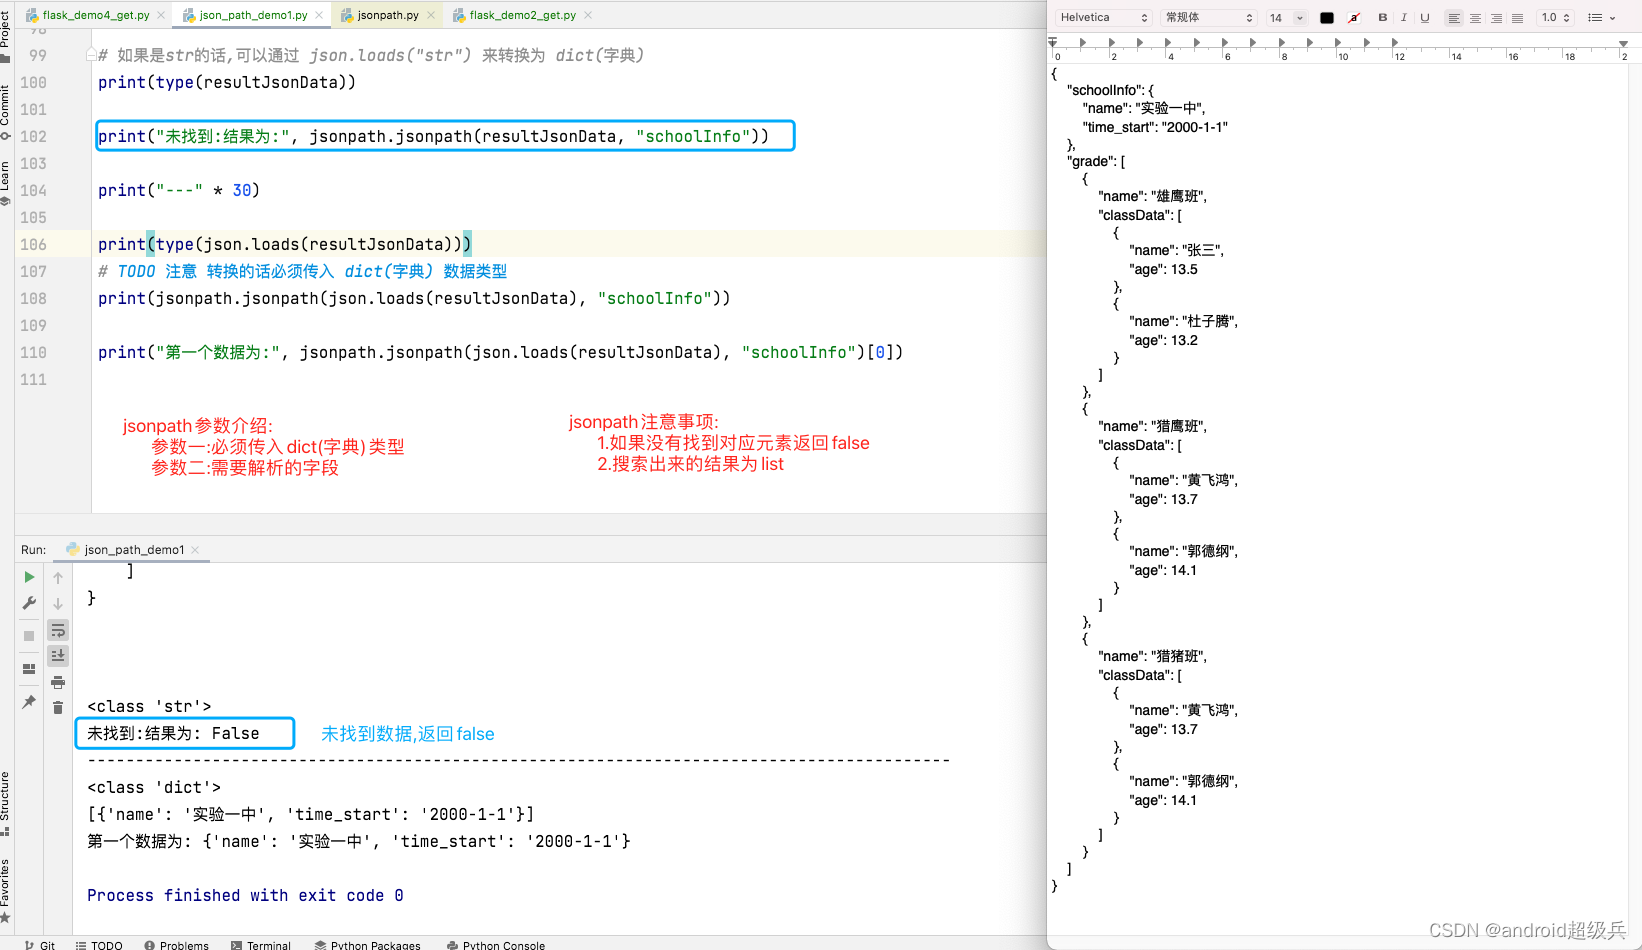The image size is (1642, 950).
Task: Restore layout icon in Run panel
Action: coord(29,669)
